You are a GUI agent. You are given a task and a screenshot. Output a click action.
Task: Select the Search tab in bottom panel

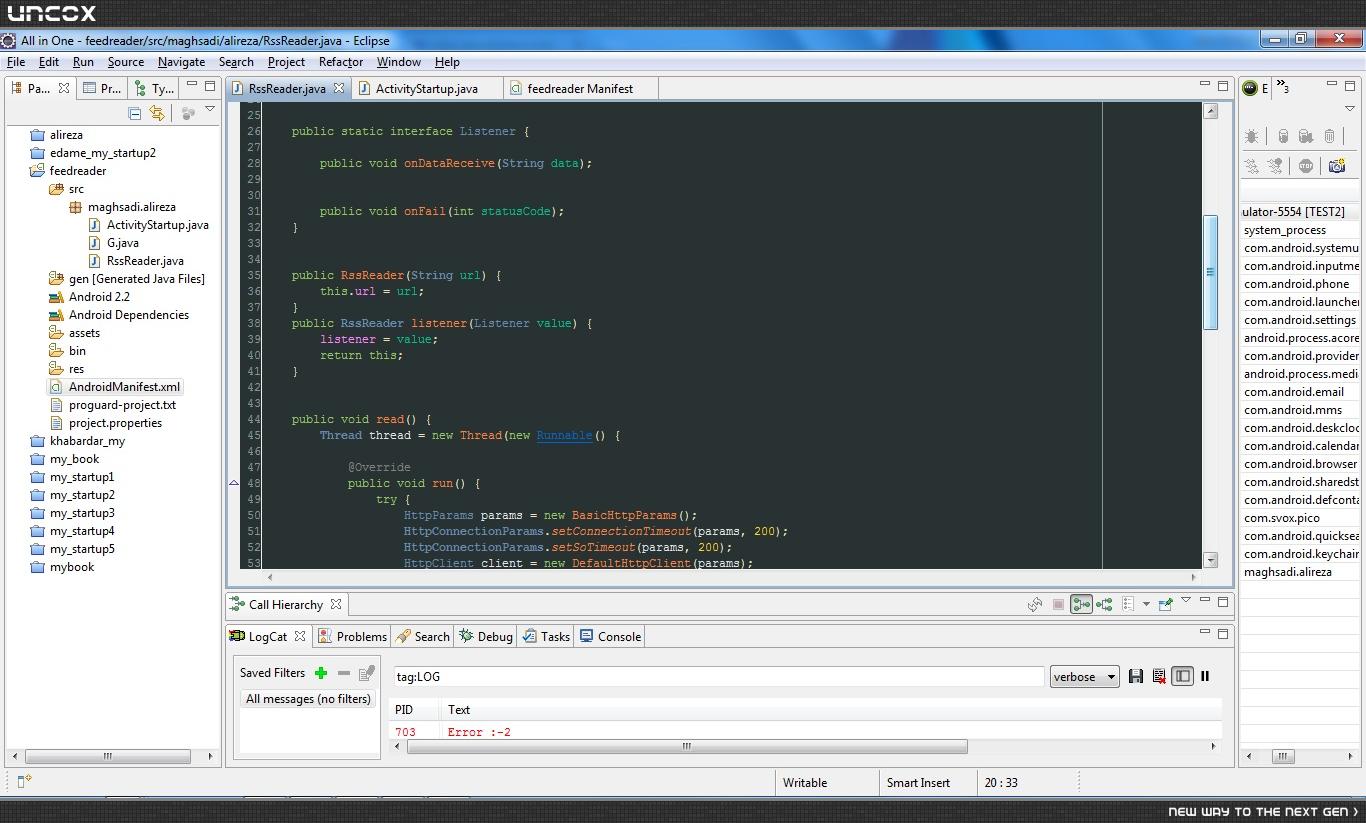pyautogui.click(x=422, y=636)
